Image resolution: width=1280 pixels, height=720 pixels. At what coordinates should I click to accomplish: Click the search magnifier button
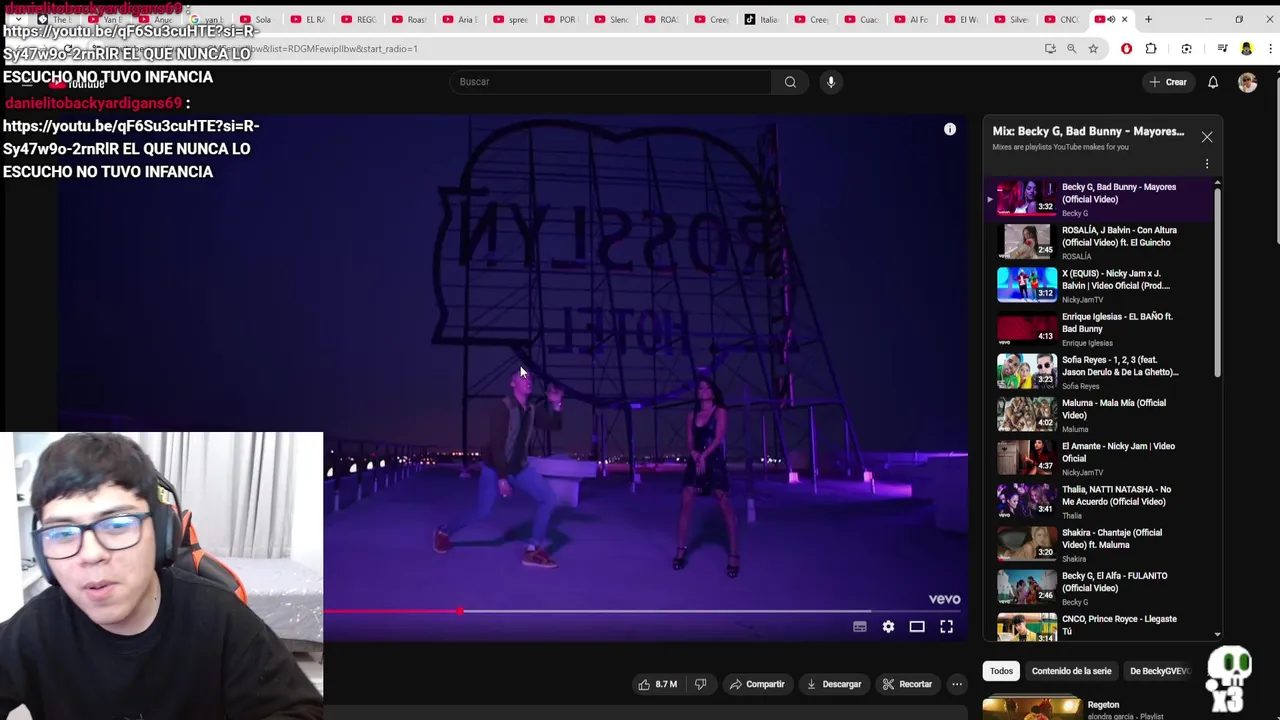[x=790, y=82]
